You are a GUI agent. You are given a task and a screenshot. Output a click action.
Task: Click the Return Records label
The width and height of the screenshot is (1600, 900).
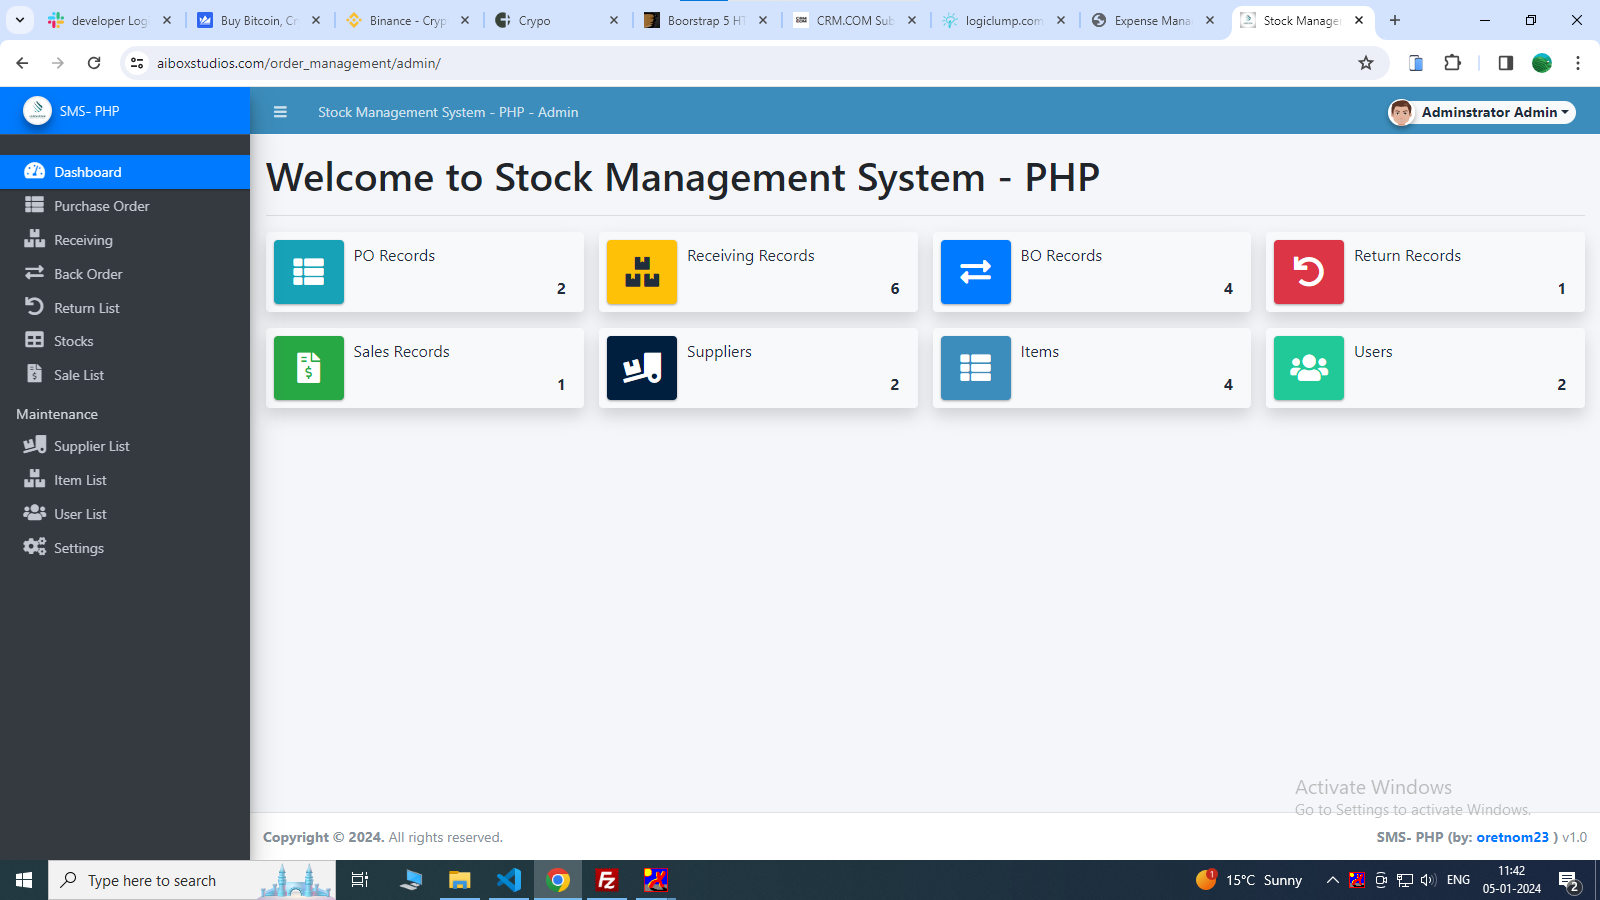pos(1407,256)
